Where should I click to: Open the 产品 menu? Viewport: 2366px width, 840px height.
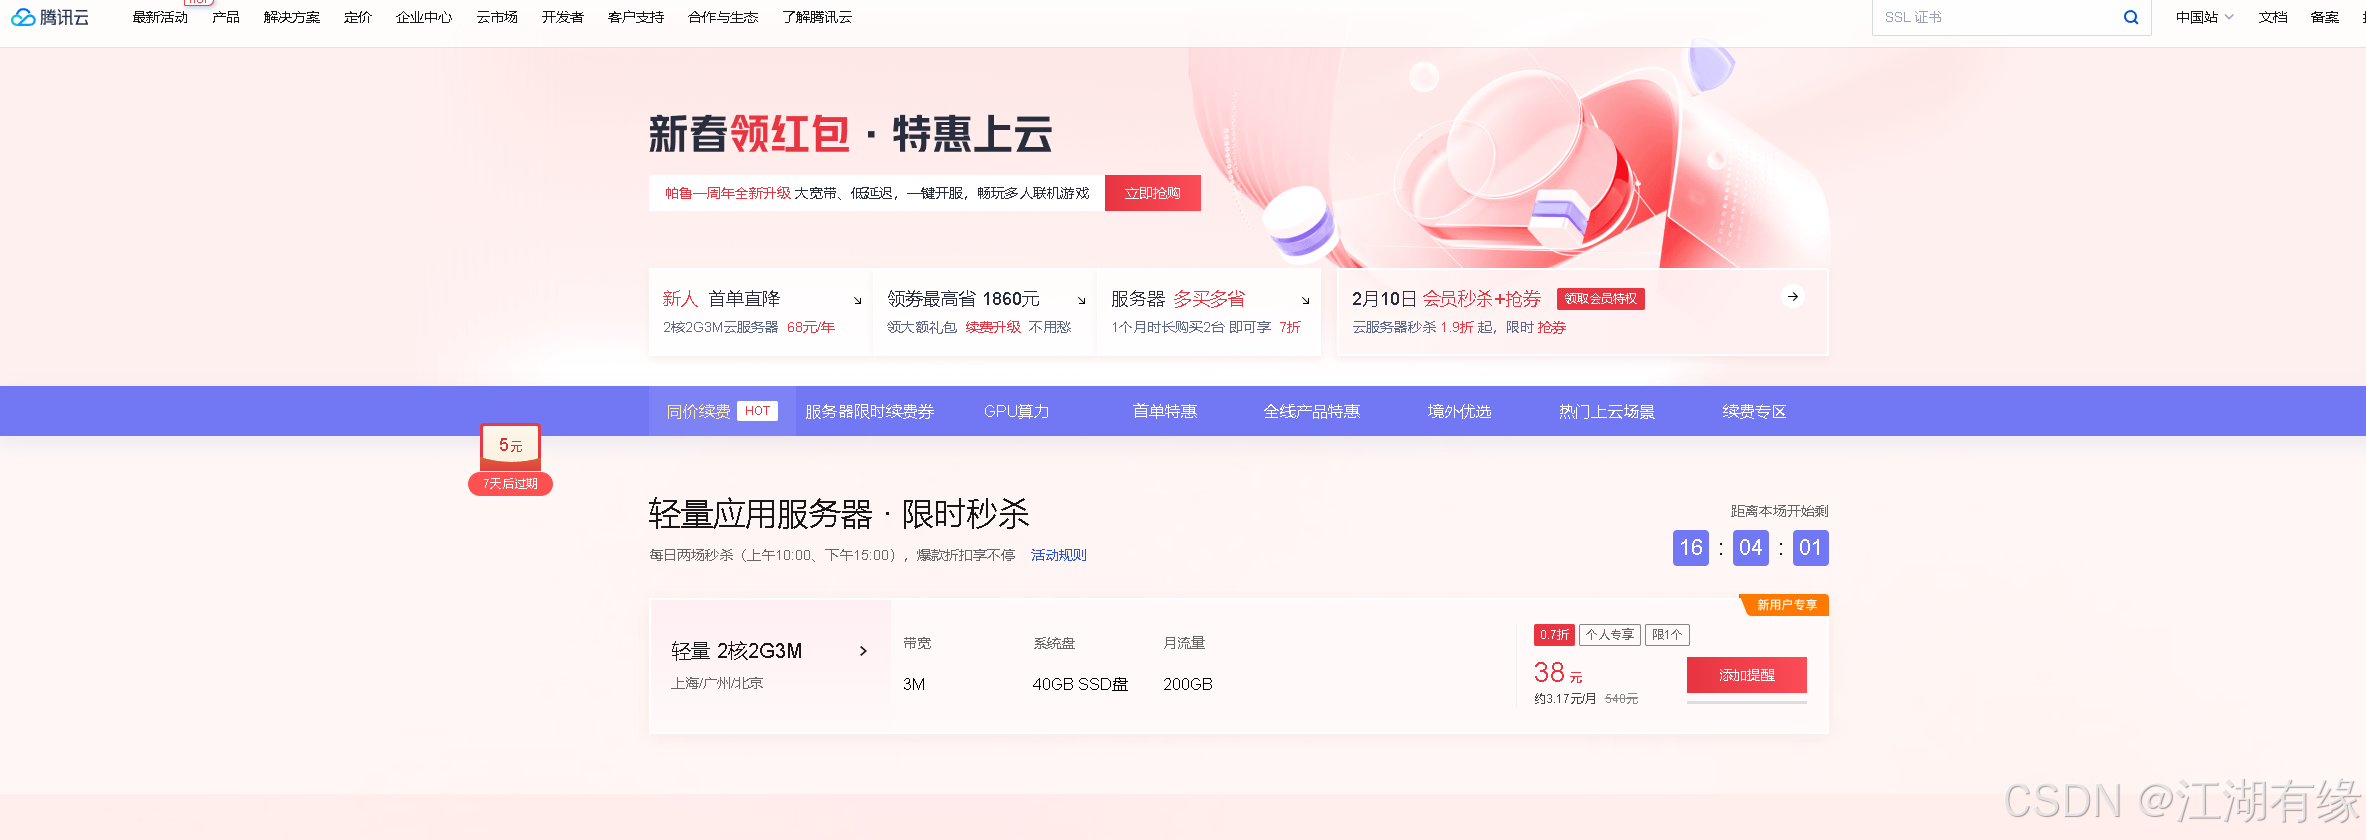tap(226, 17)
